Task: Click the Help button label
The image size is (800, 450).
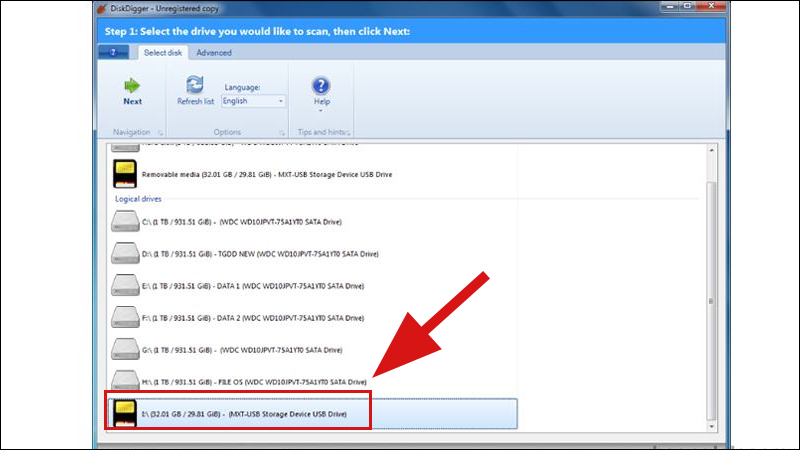Action: (x=321, y=101)
